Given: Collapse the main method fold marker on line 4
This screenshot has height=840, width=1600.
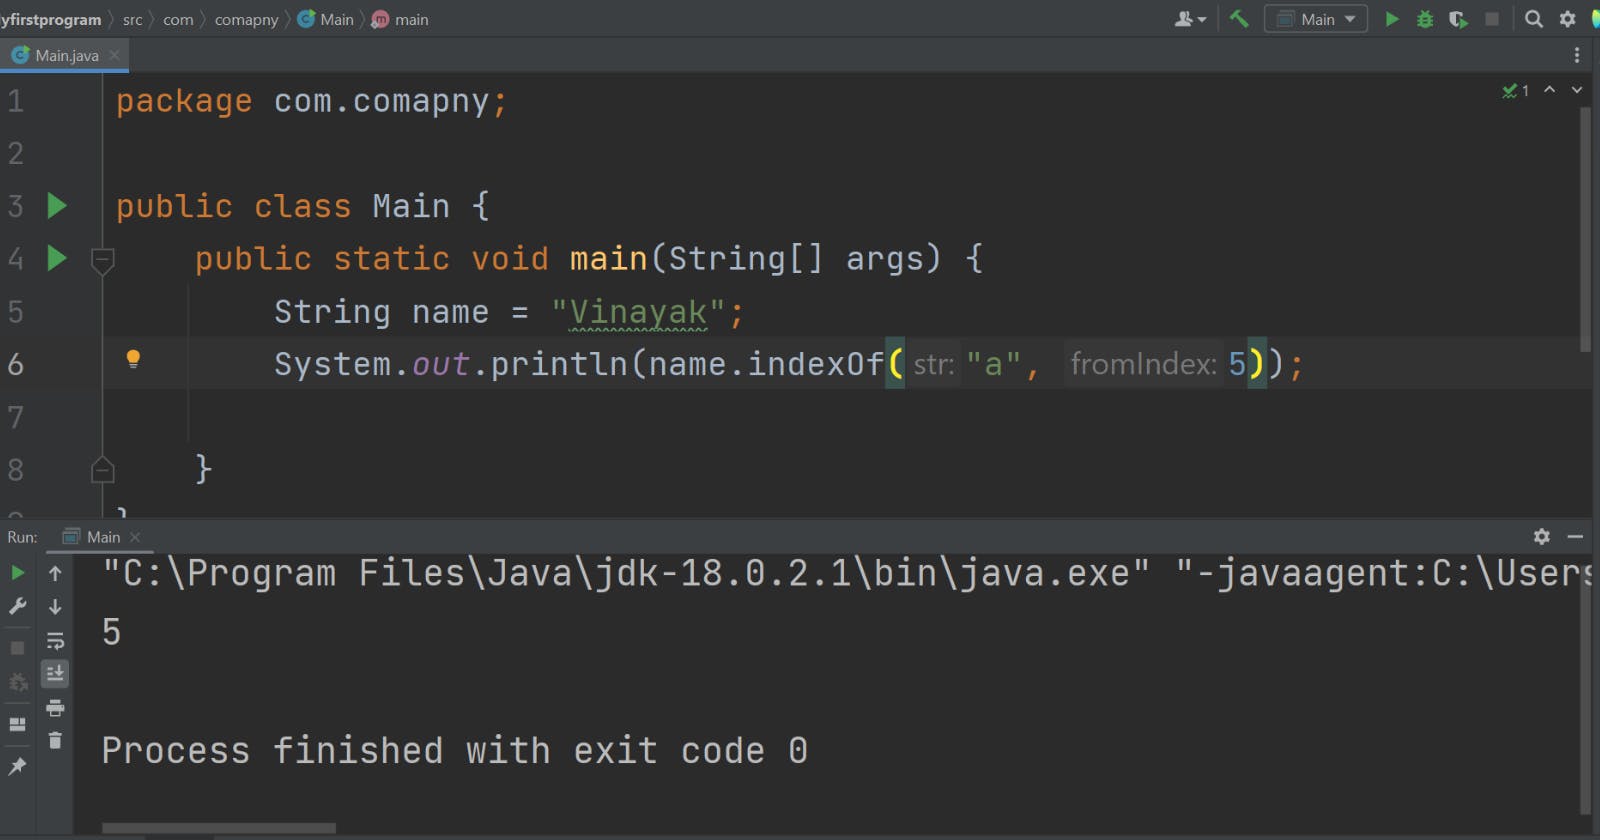Looking at the screenshot, I should point(102,260).
